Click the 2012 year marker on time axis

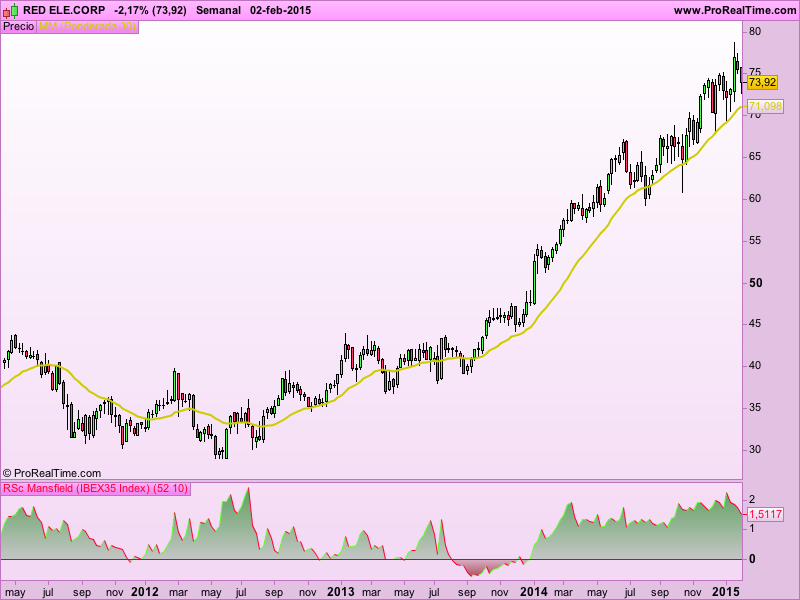(x=145, y=592)
